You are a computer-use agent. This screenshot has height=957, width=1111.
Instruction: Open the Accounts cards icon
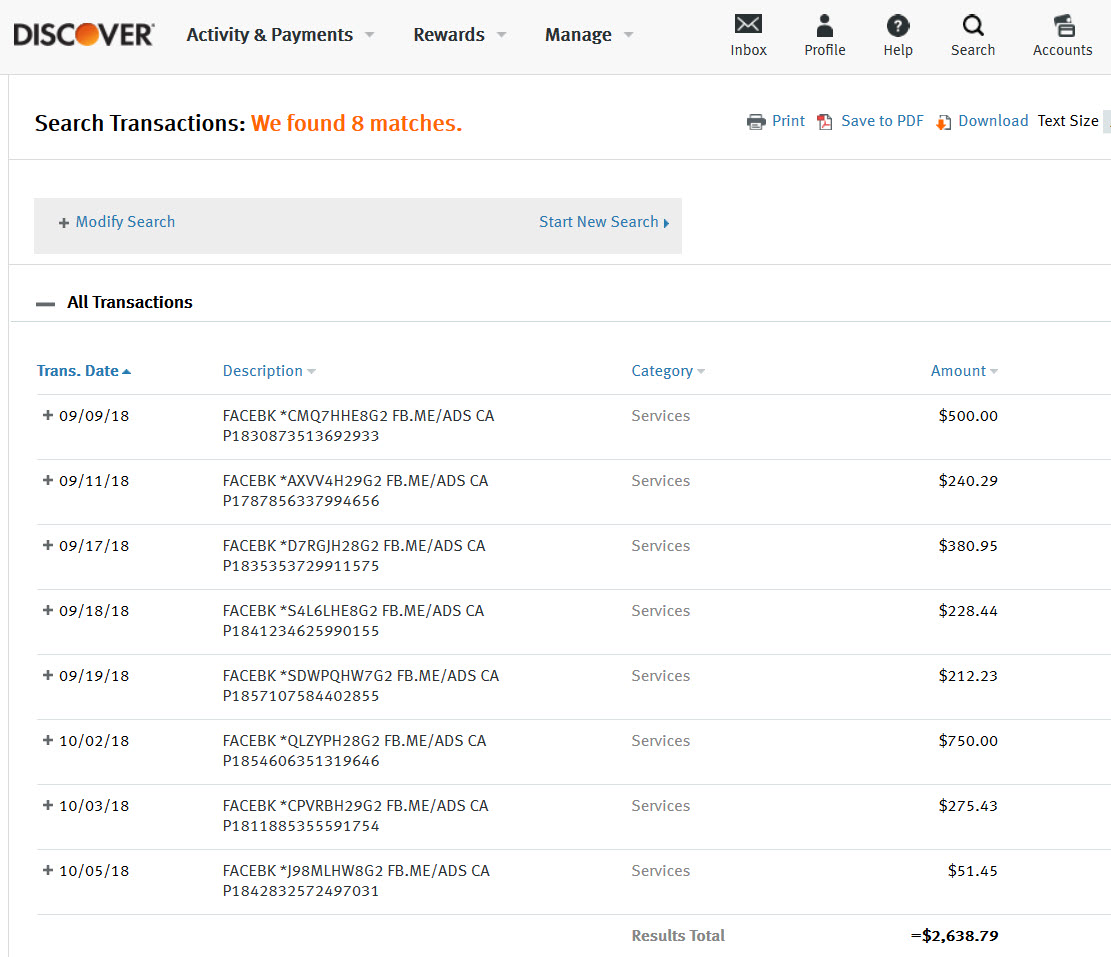(x=1063, y=26)
